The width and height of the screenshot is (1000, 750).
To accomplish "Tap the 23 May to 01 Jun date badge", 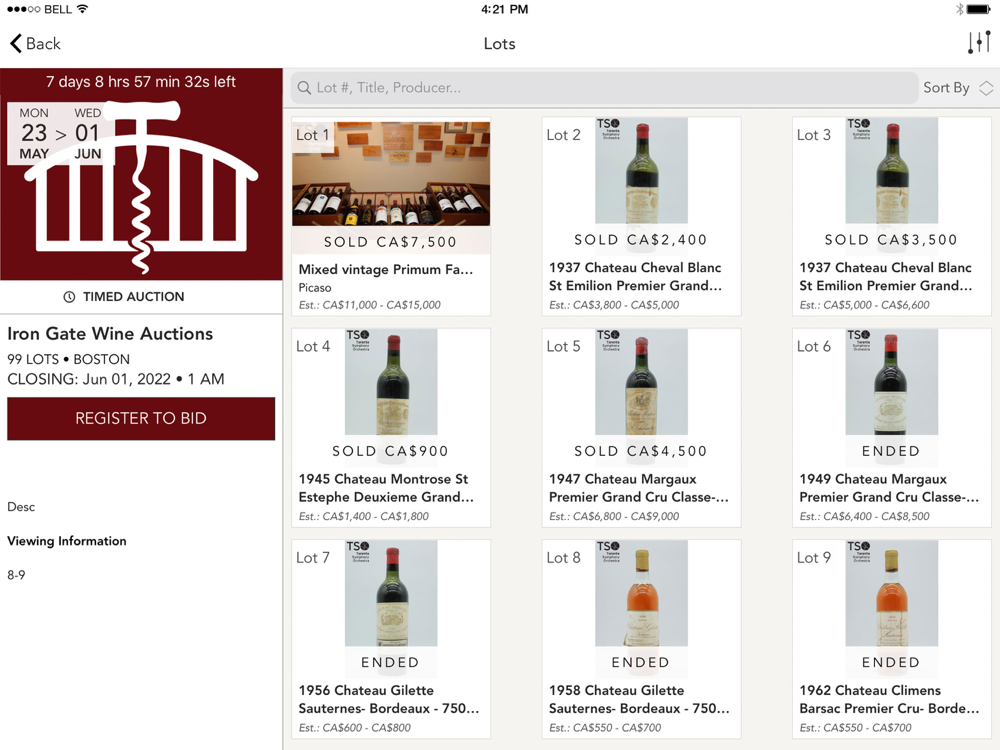I will 61,133.
